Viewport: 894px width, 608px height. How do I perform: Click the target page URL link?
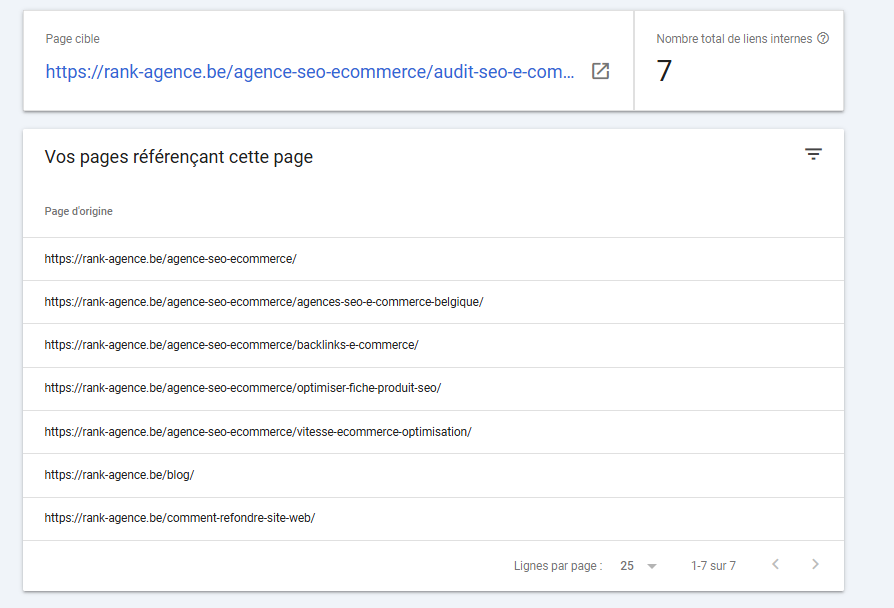coord(310,72)
